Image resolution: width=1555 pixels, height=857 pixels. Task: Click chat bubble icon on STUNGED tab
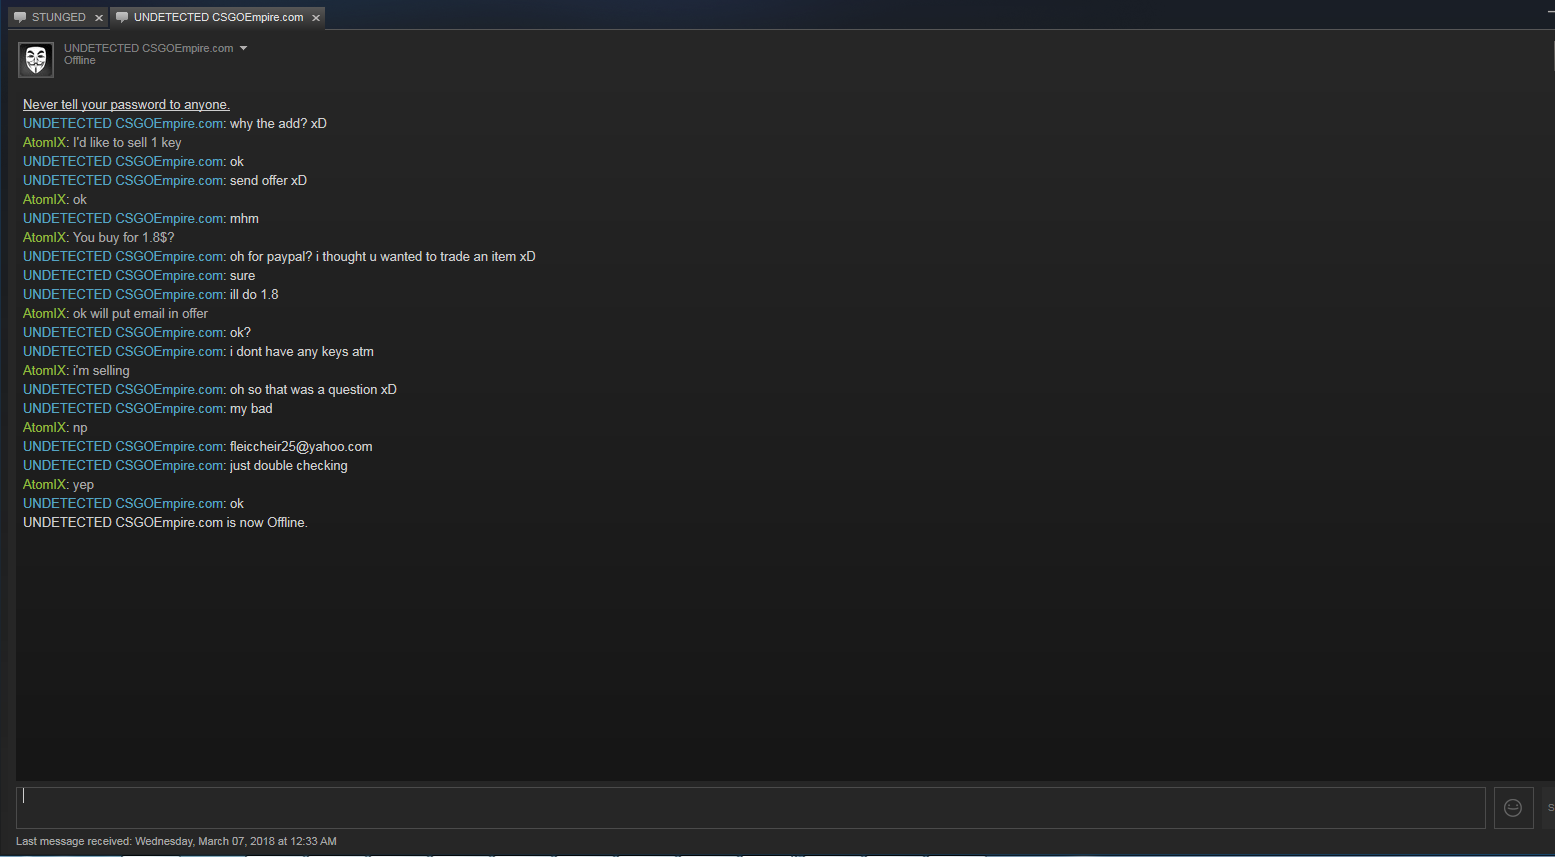[x=20, y=17]
